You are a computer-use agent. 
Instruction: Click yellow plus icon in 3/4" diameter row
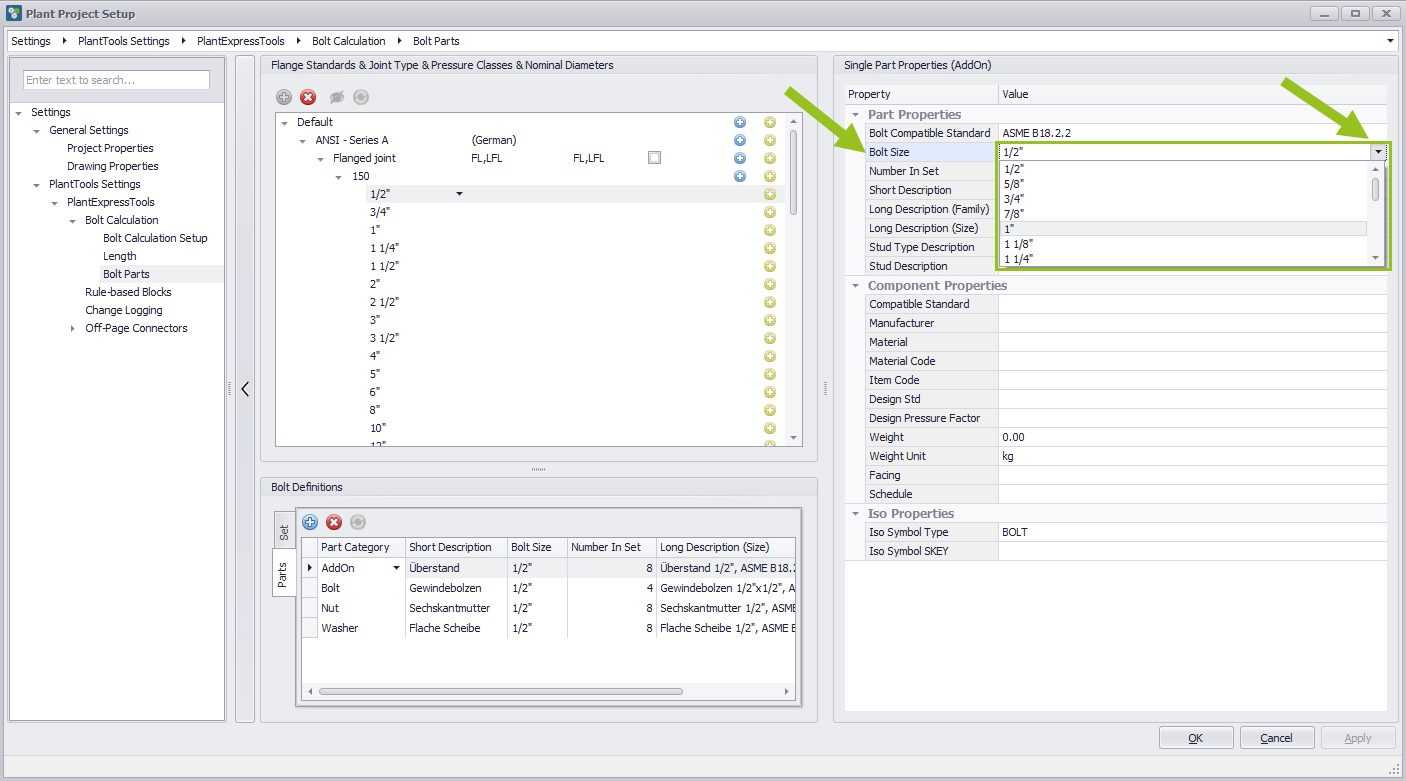(770, 212)
